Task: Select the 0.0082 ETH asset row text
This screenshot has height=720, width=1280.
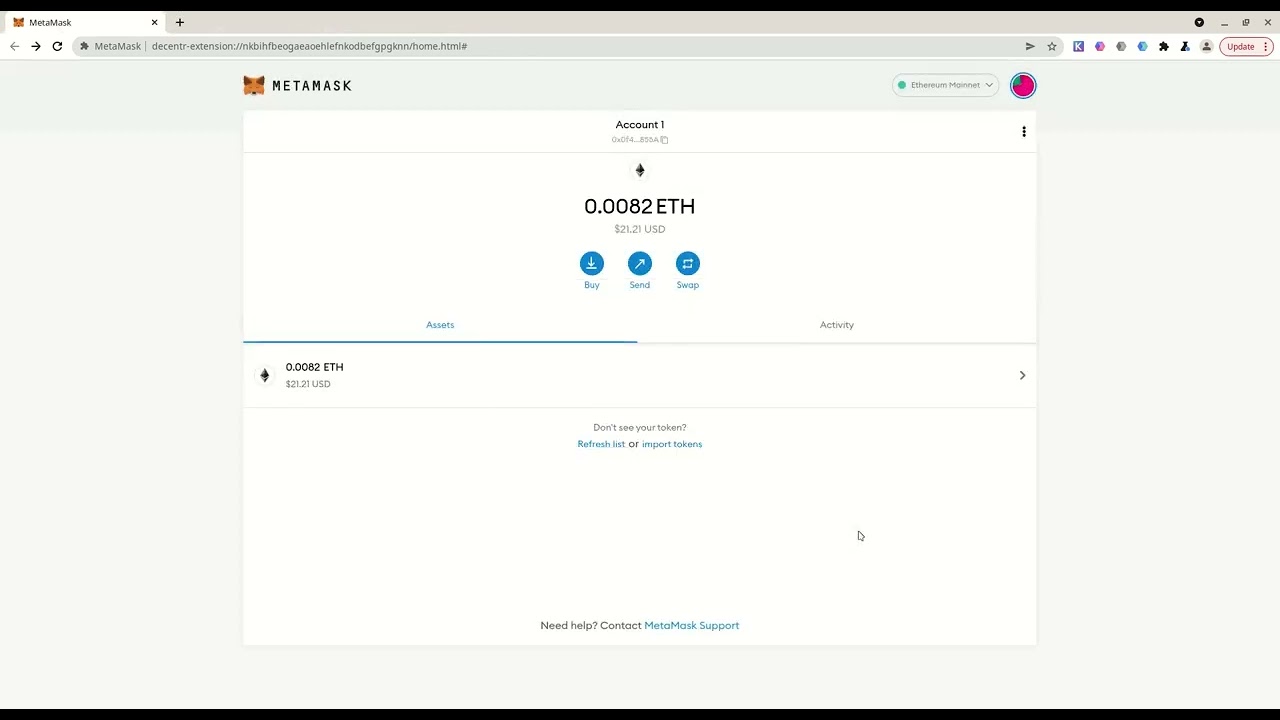Action: [315, 367]
